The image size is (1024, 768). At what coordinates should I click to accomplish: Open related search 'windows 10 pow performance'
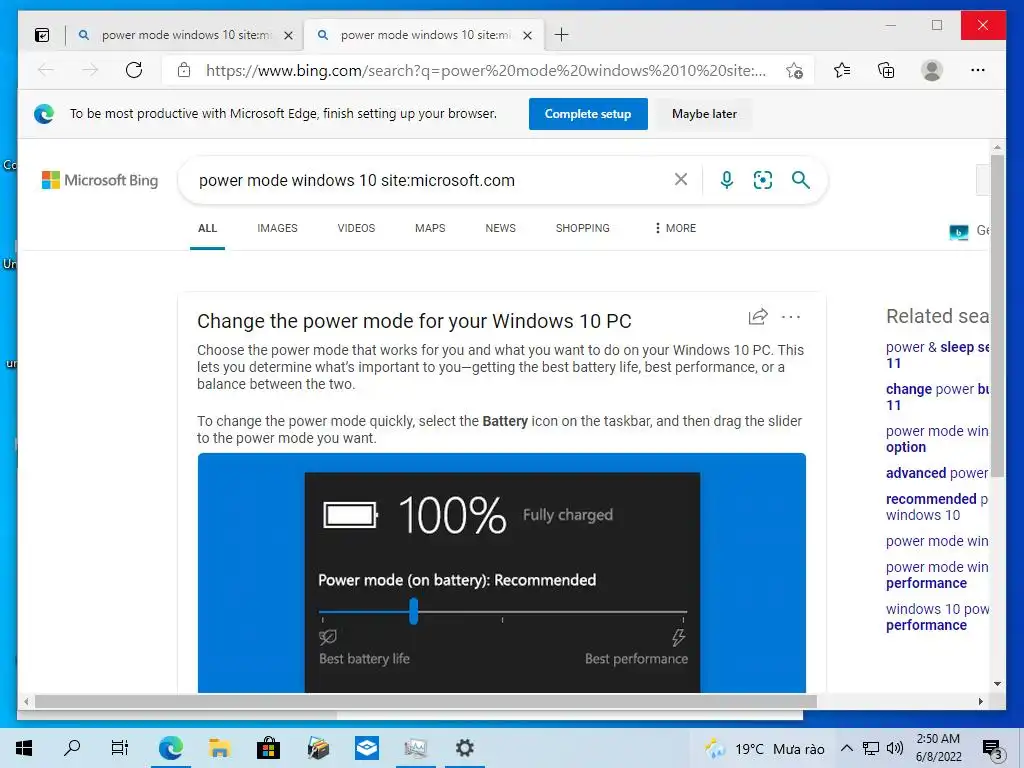(937, 616)
